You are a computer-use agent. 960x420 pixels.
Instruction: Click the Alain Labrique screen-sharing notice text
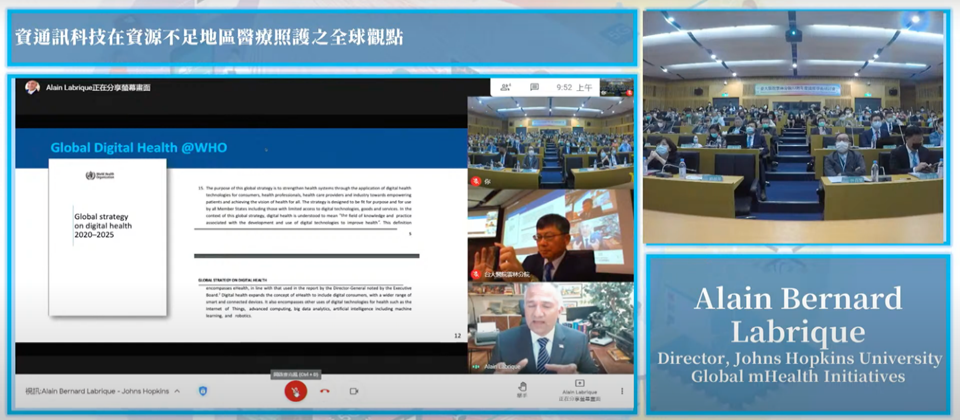tap(98, 88)
